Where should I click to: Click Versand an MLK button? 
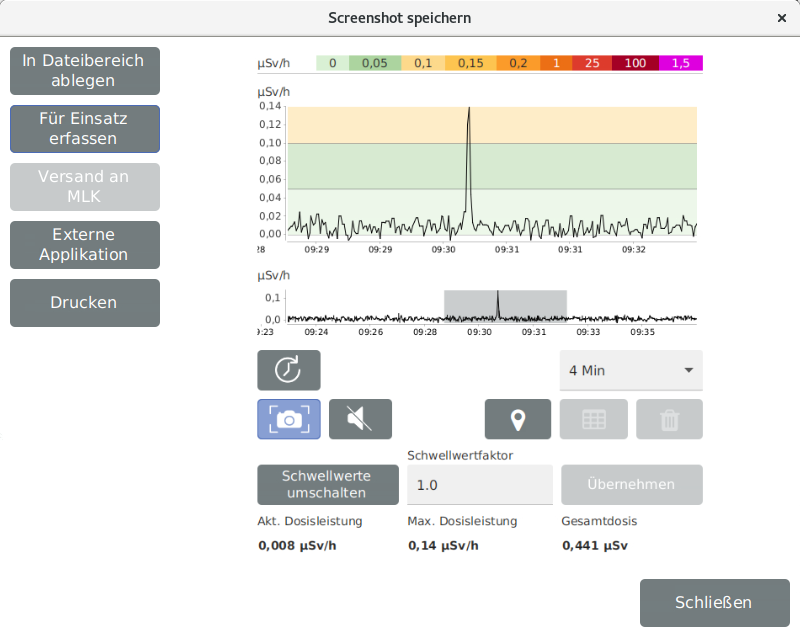pyautogui.click(x=85, y=187)
